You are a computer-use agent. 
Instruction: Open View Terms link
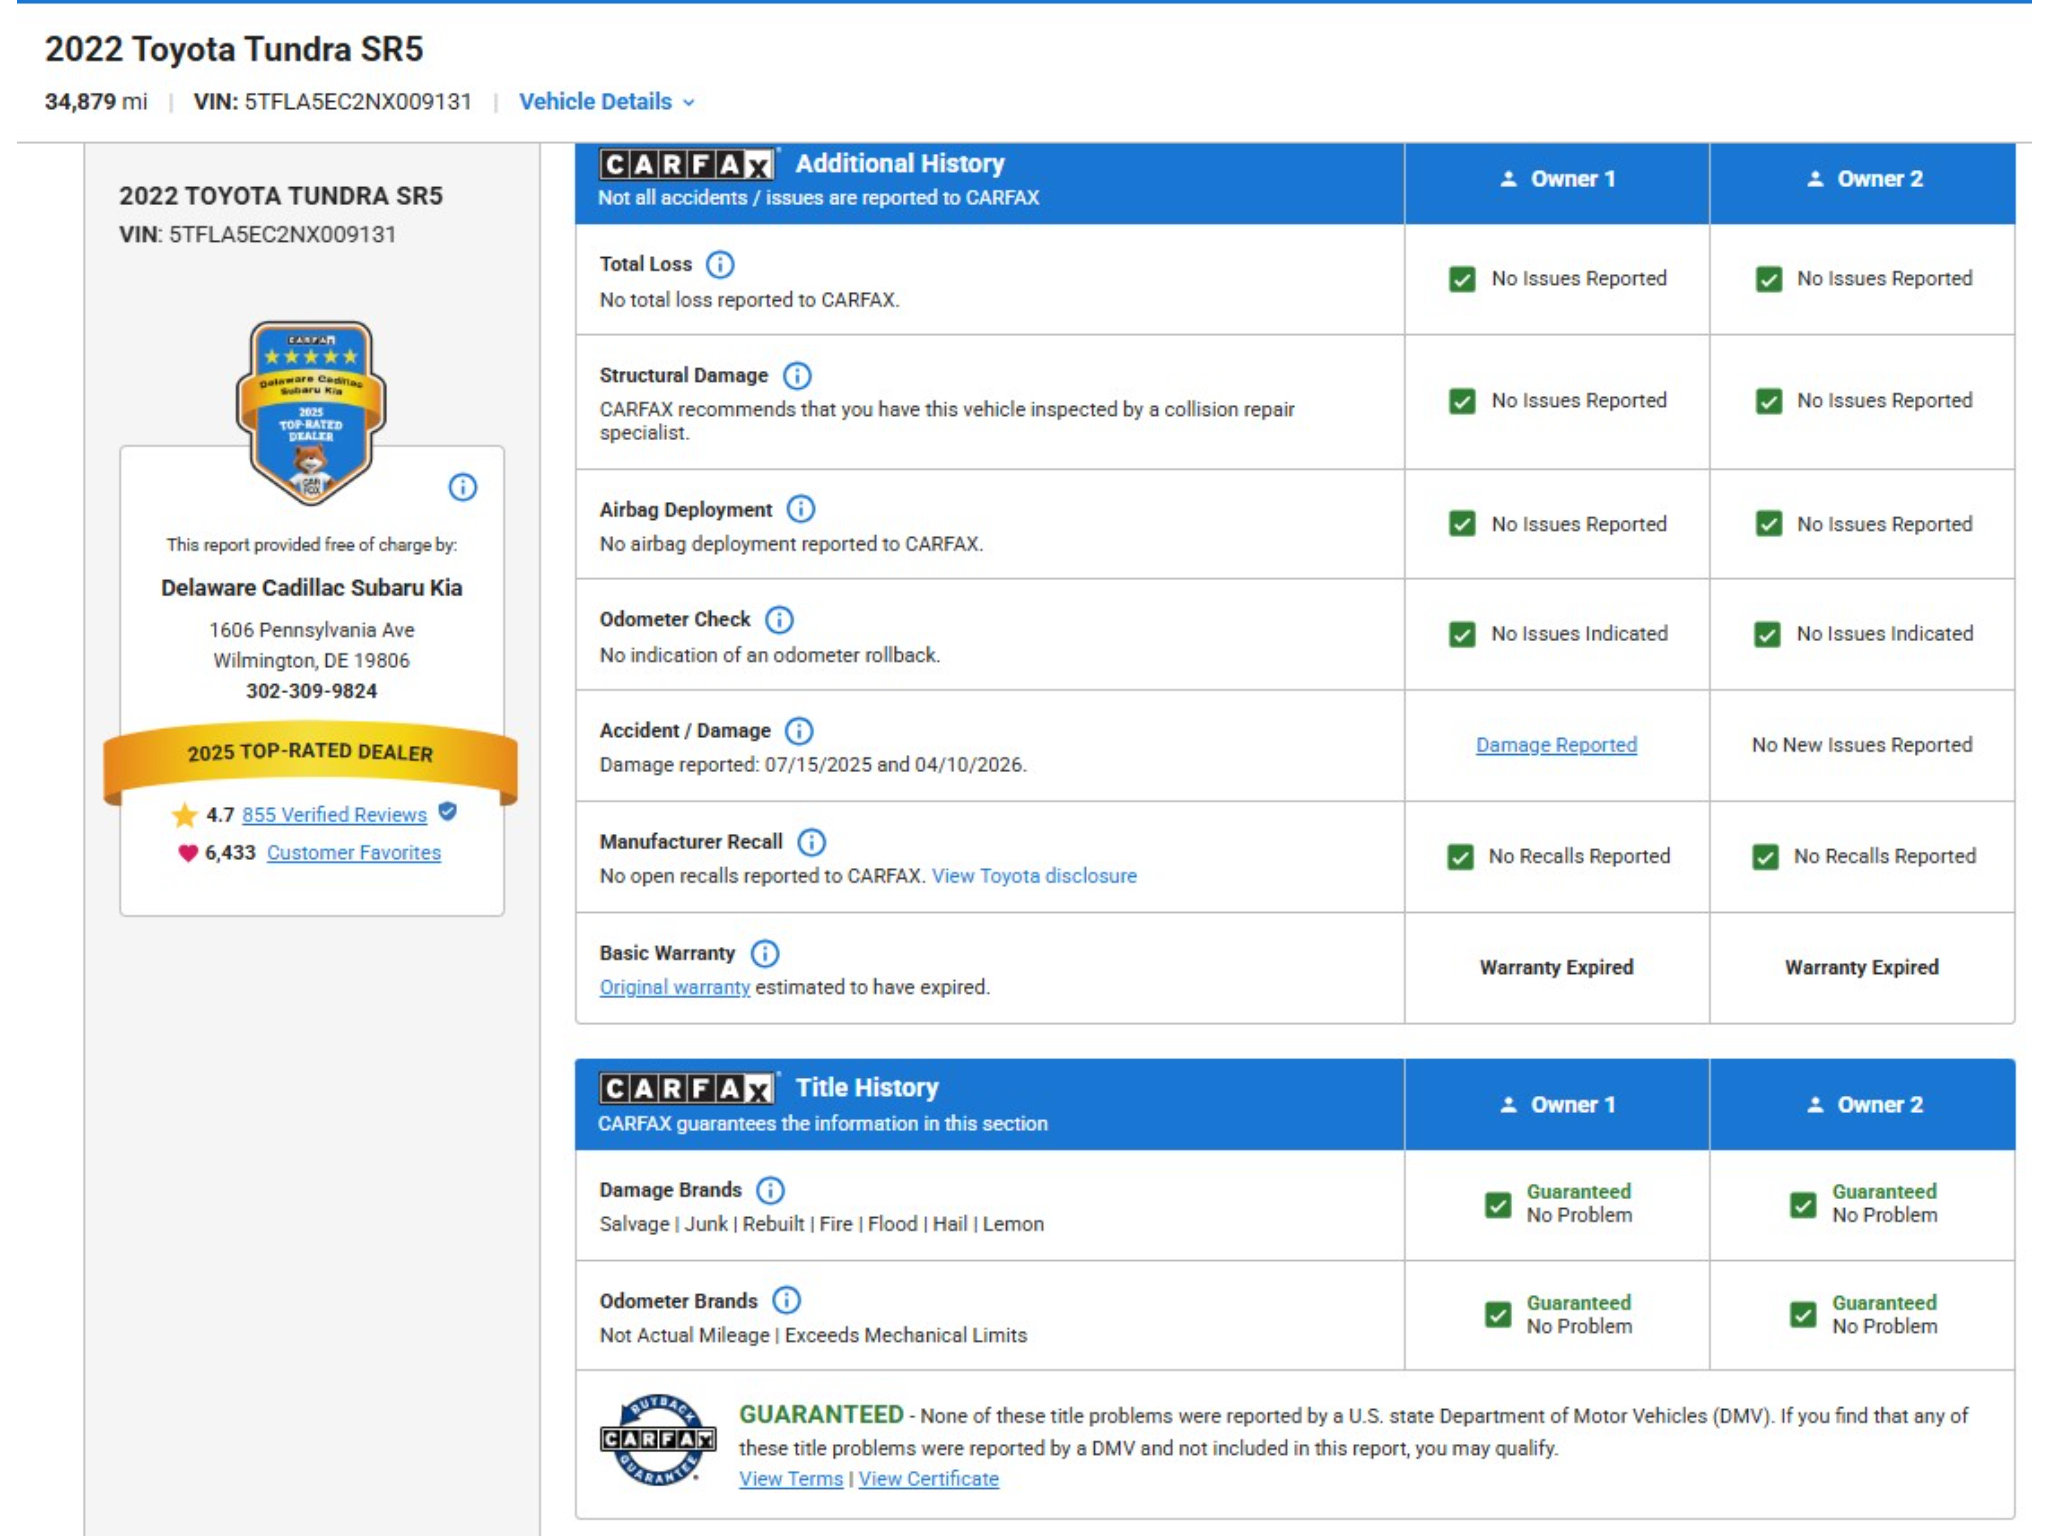click(791, 1479)
